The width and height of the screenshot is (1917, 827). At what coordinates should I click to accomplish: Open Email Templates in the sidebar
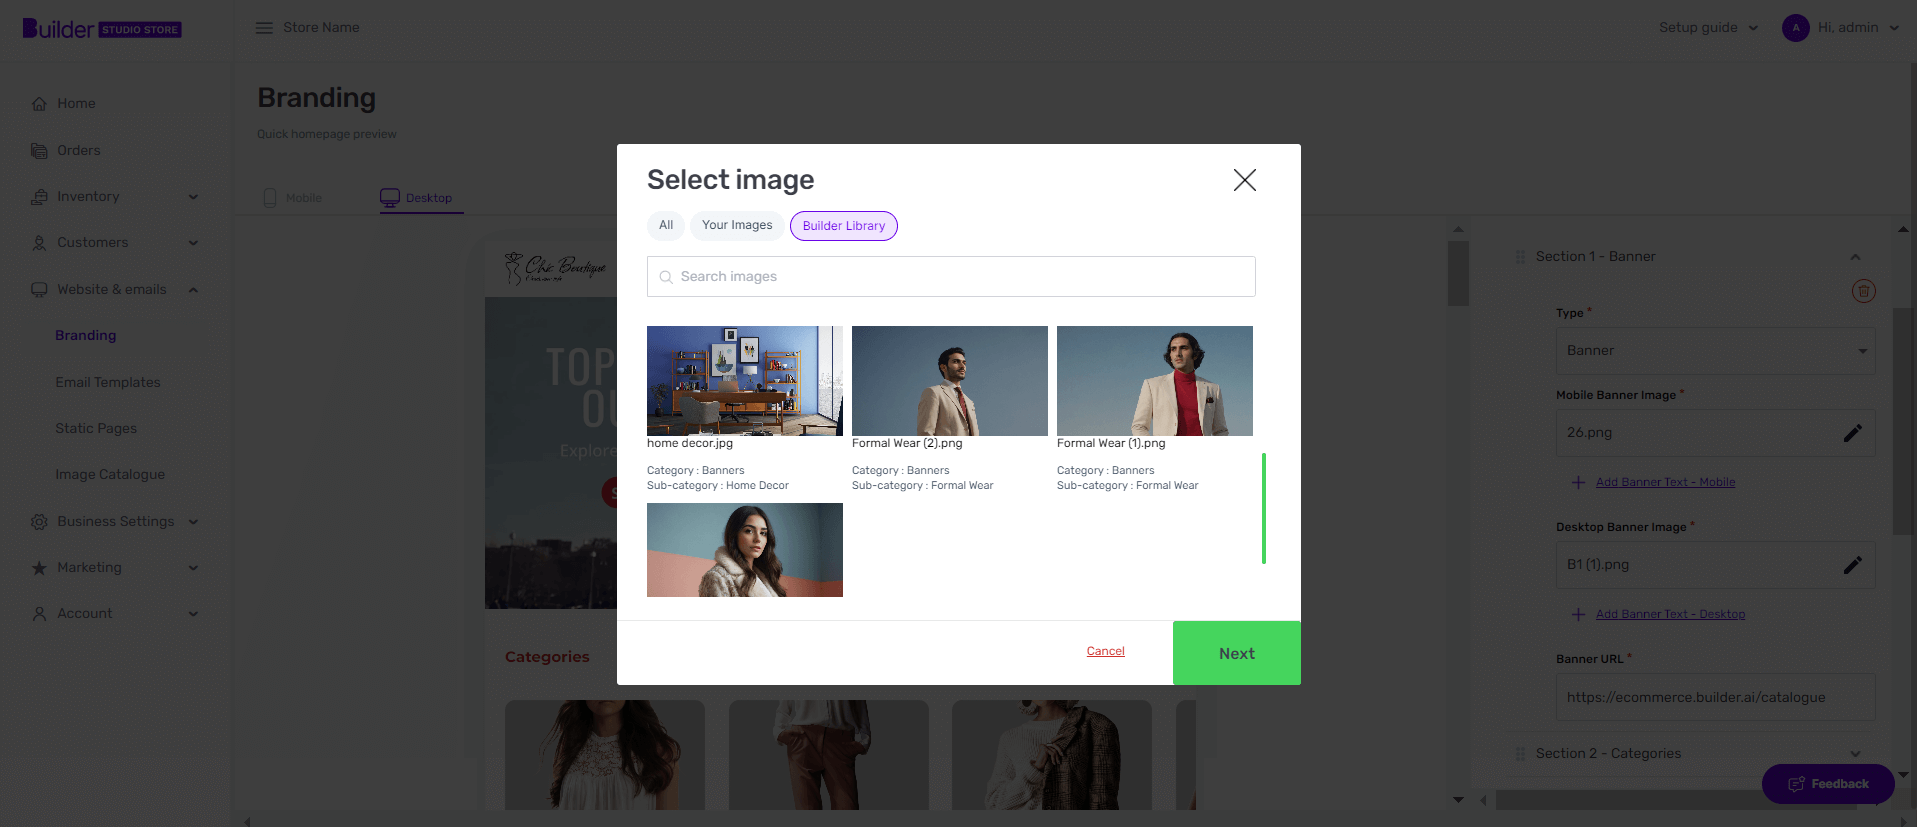tap(108, 383)
